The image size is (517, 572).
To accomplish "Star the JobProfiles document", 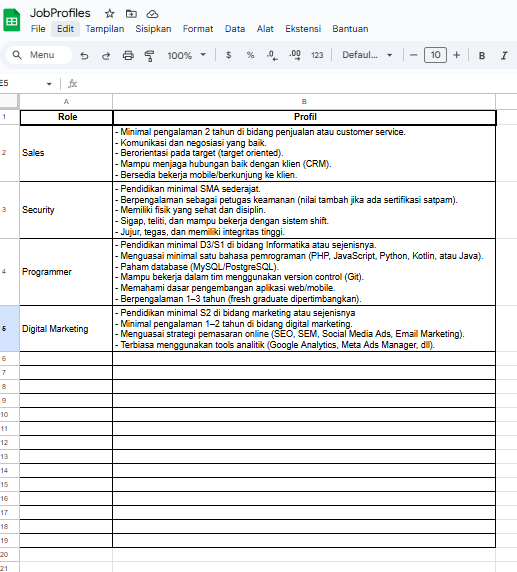I will 109,14.
